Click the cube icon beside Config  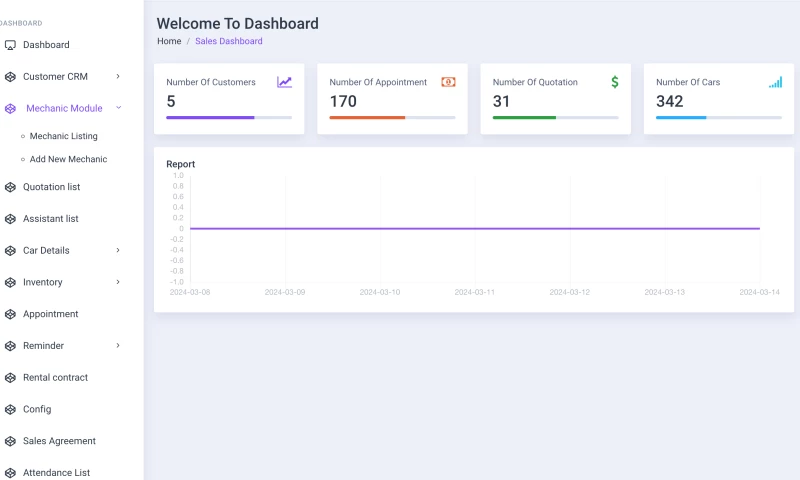[x=10, y=409]
